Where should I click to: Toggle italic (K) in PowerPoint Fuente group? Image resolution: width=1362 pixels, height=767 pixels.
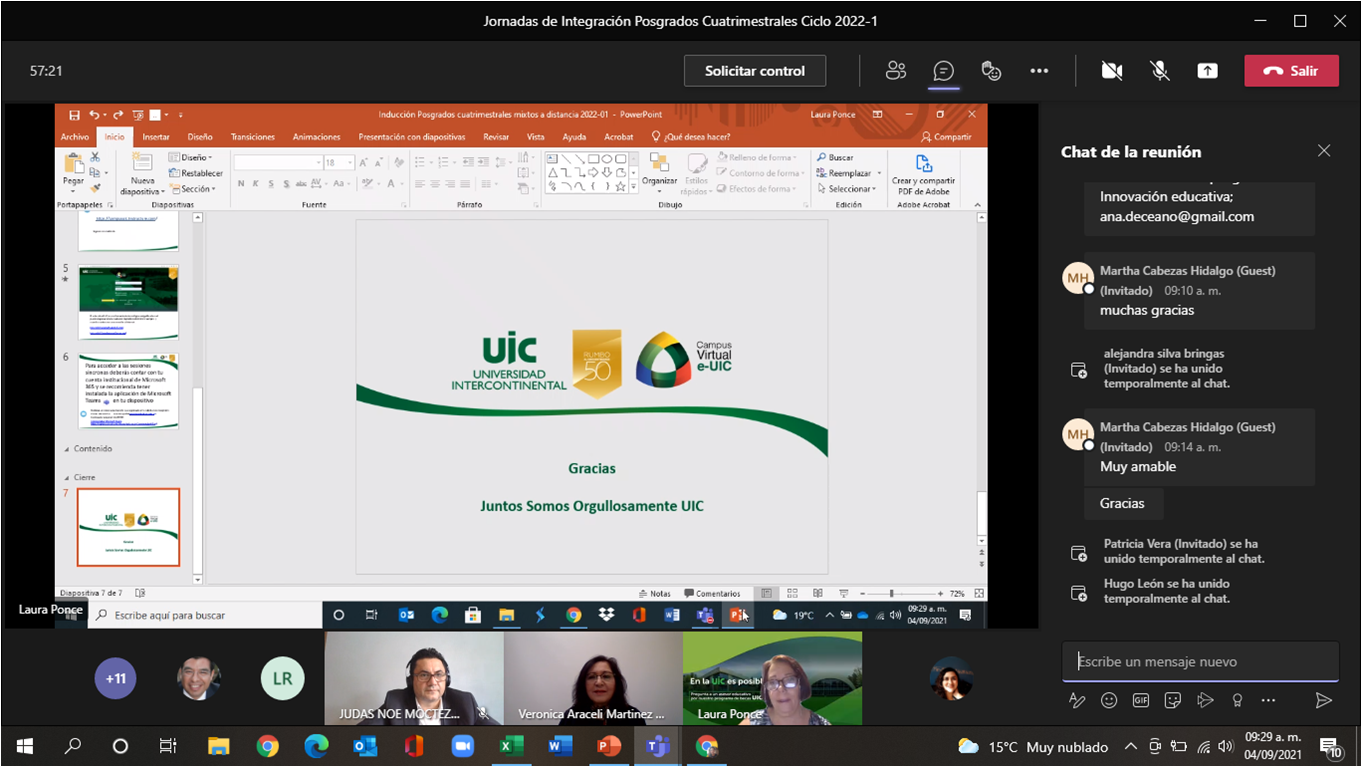(257, 184)
